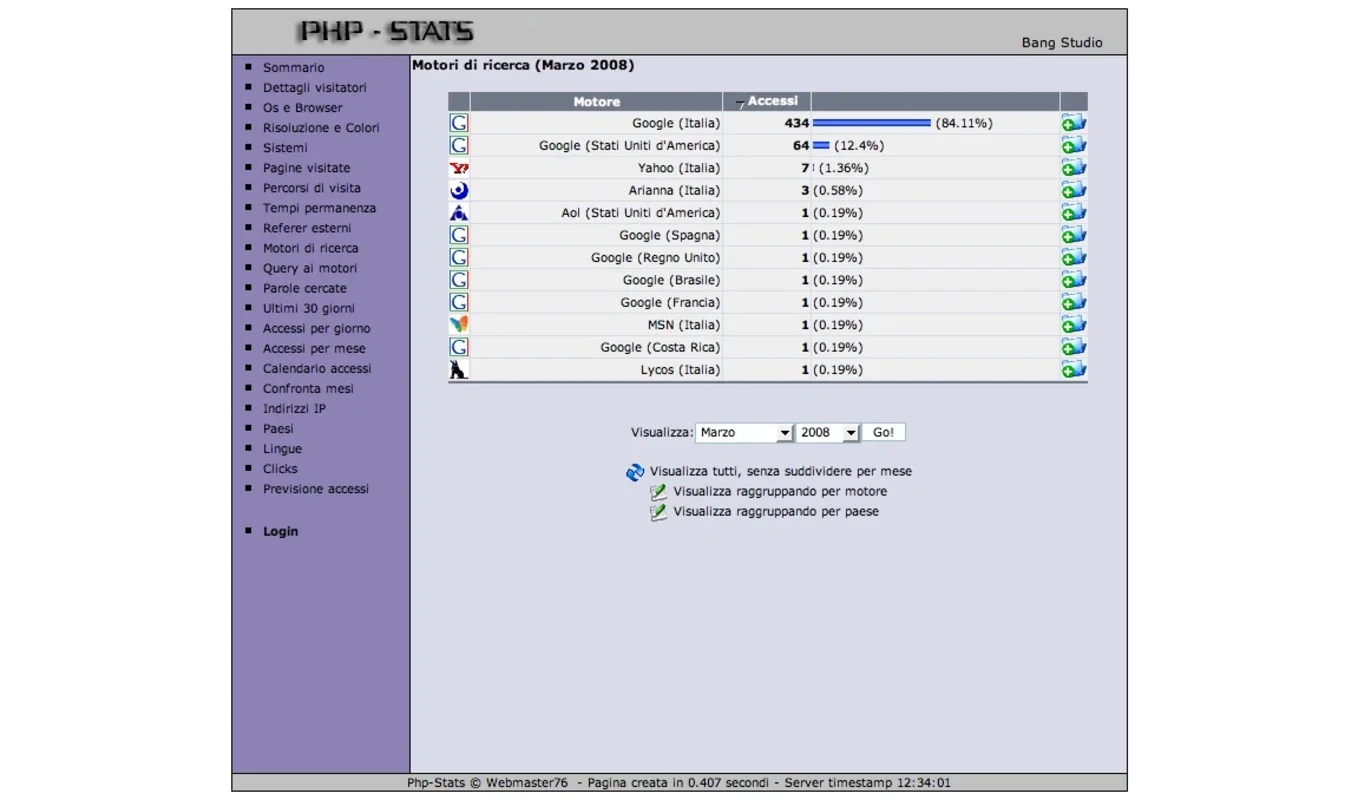Screen dimensions: 1358x800
Task: Open details folder icon for Google (Stati Uniti d'America)
Action: 1073,145
